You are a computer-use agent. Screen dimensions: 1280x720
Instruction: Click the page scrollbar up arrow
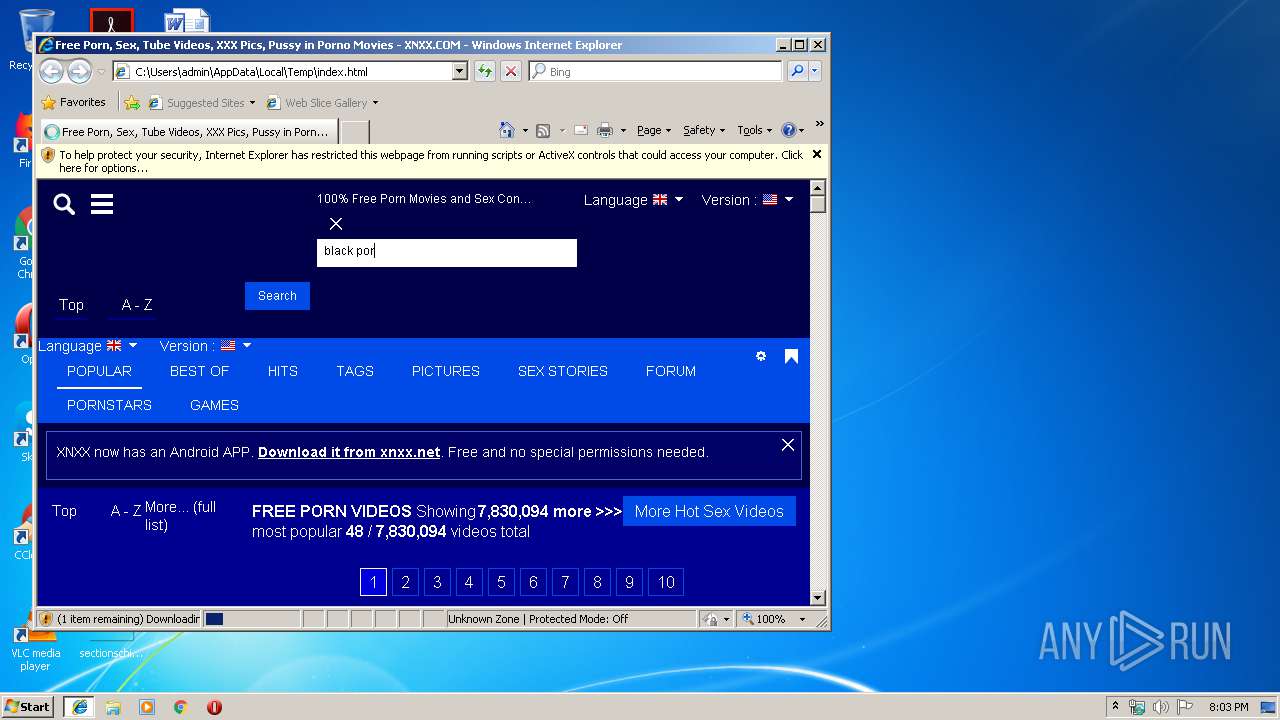point(817,188)
